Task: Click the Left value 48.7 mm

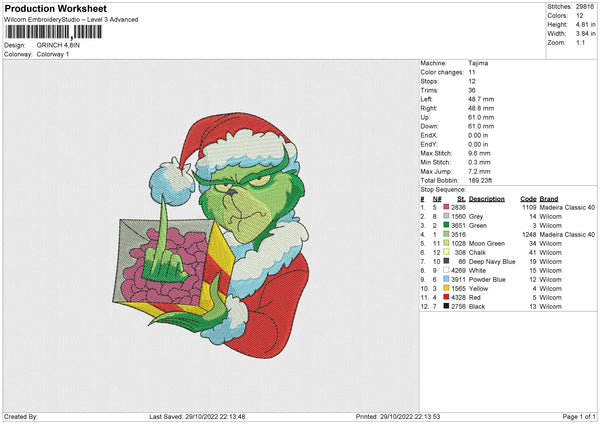Action: pos(481,99)
